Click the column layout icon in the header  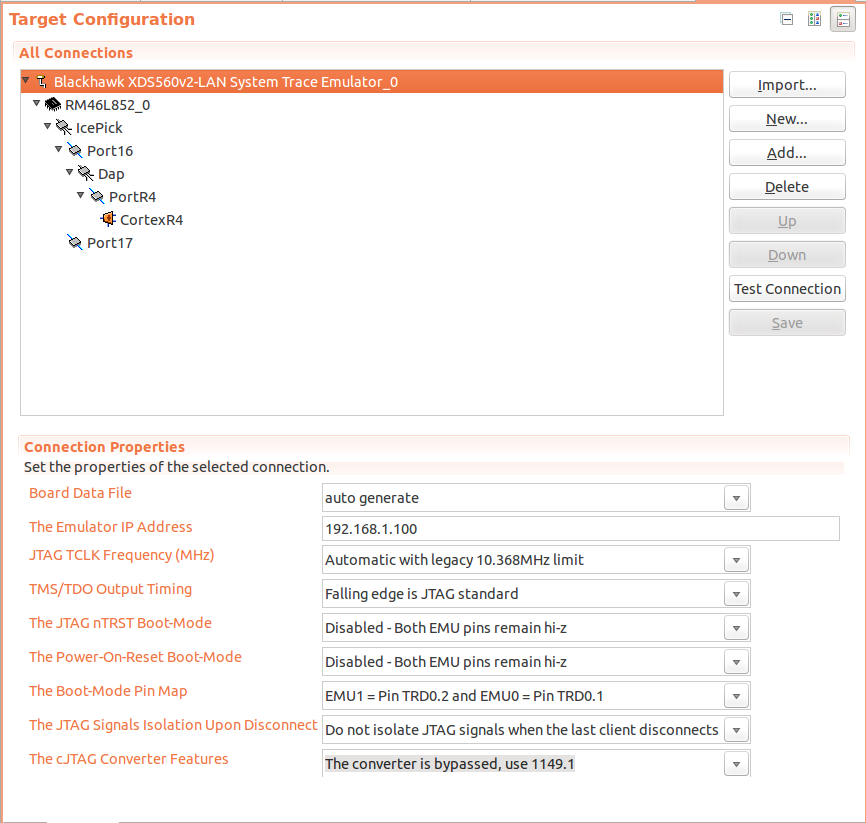814,19
